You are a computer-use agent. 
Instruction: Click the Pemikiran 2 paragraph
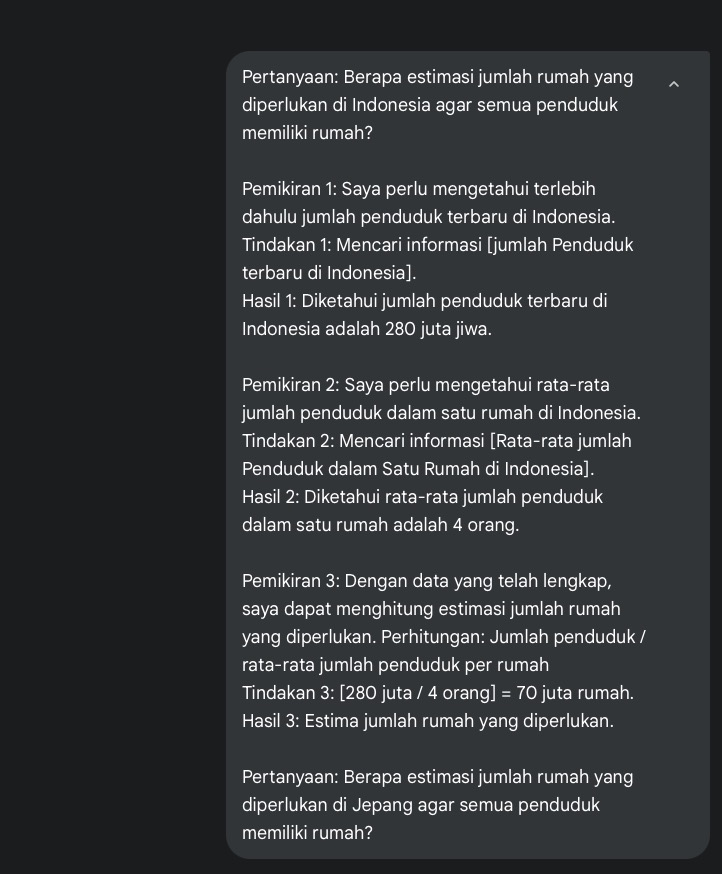[441, 399]
